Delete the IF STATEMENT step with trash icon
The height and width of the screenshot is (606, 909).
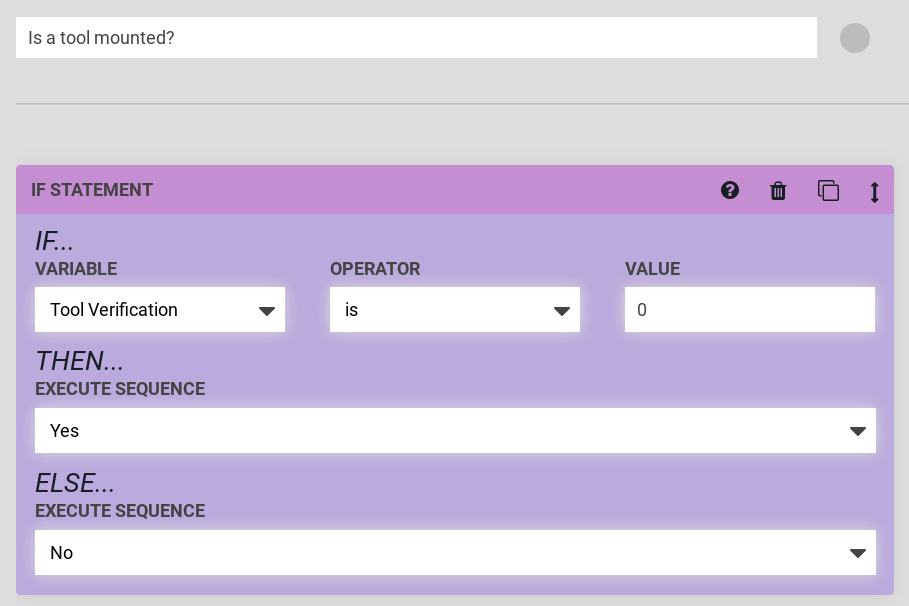[x=778, y=191]
